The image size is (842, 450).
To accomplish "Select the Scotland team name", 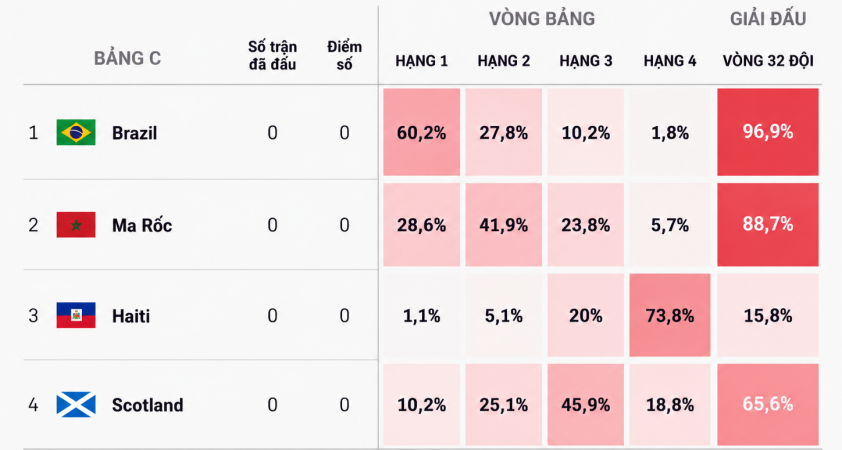I will coord(147,405).
